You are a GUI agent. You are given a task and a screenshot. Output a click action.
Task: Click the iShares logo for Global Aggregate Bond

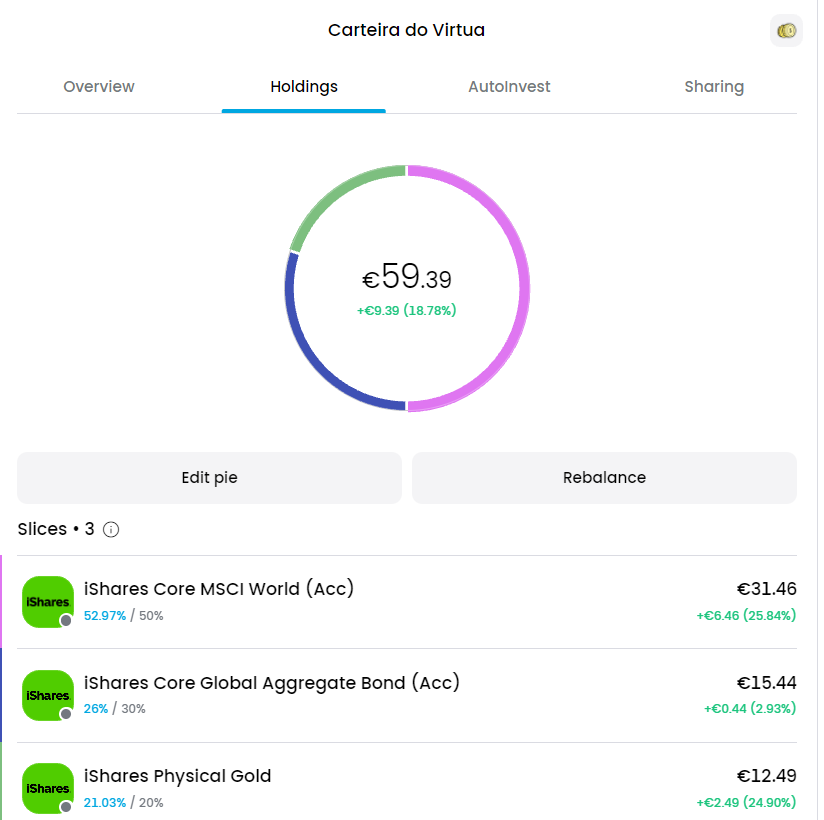[48, 695]
